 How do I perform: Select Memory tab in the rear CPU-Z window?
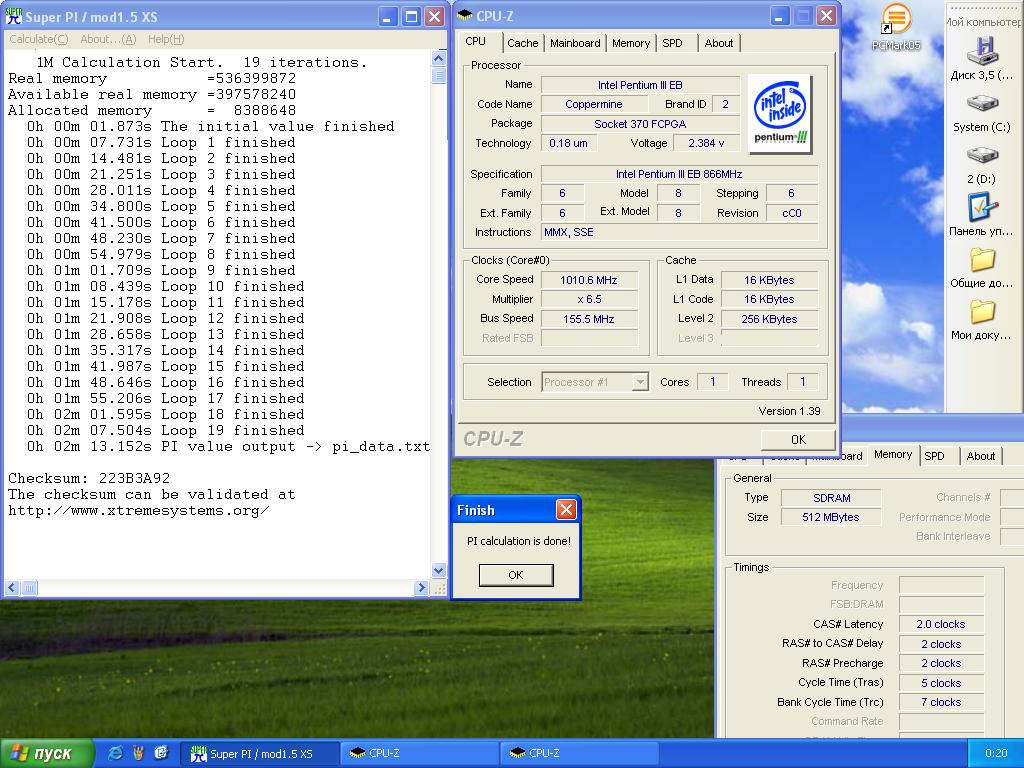point(893,455)
